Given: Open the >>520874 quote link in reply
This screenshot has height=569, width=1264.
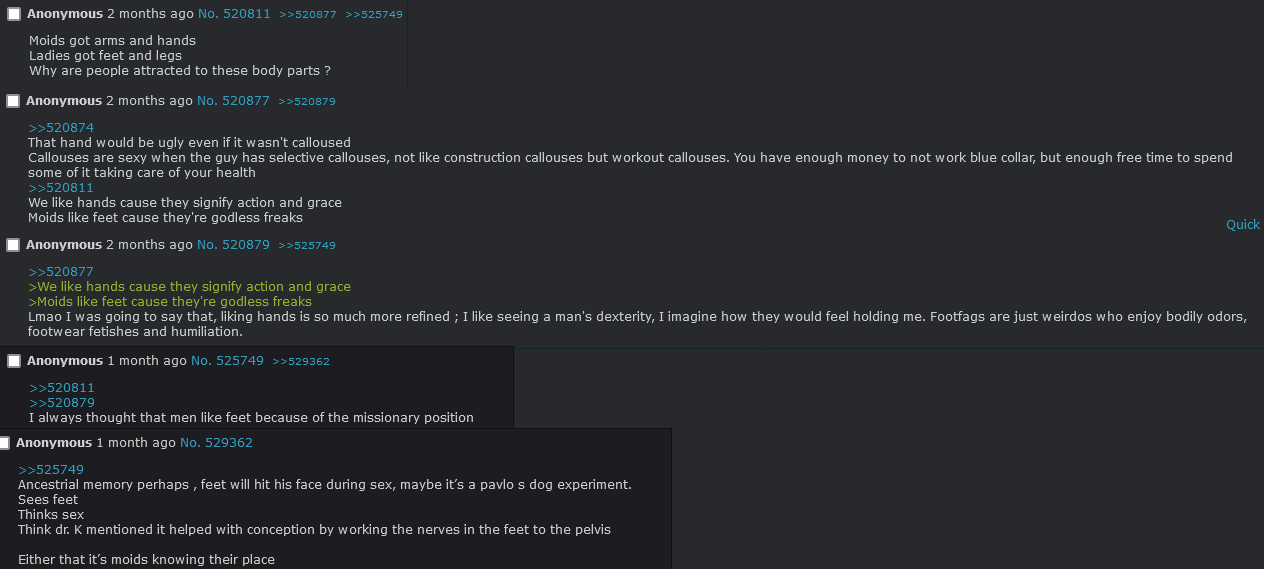Looking at the screenshot, I should (x=61, y=128).
